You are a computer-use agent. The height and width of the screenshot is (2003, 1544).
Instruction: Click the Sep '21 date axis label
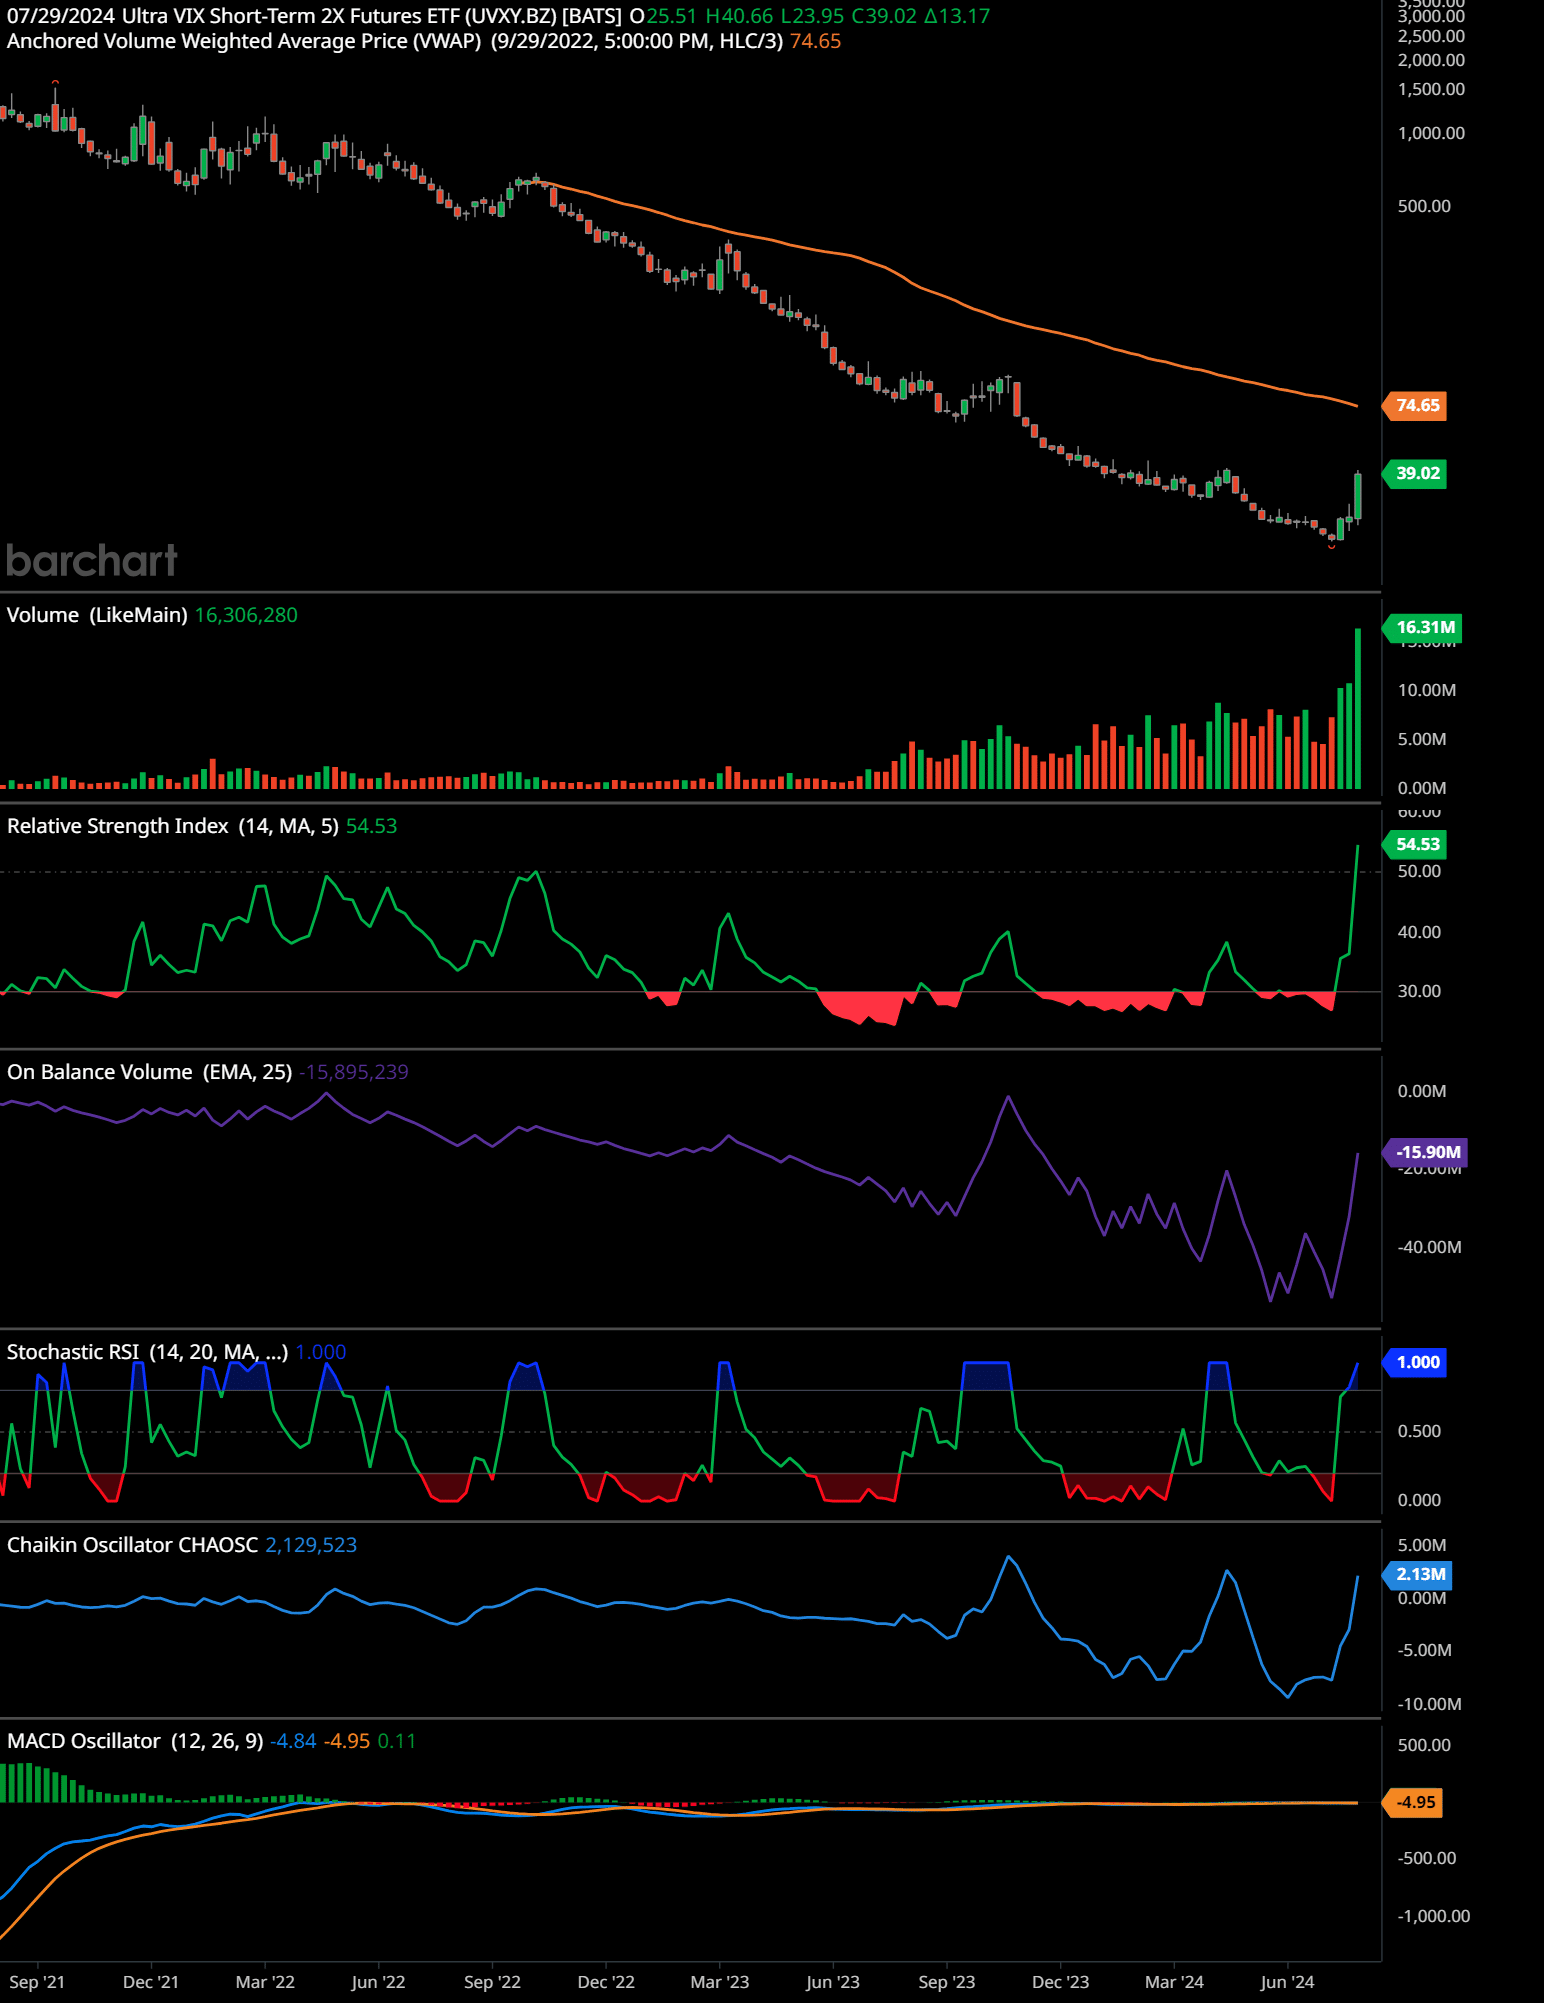tap(37, 1983)
